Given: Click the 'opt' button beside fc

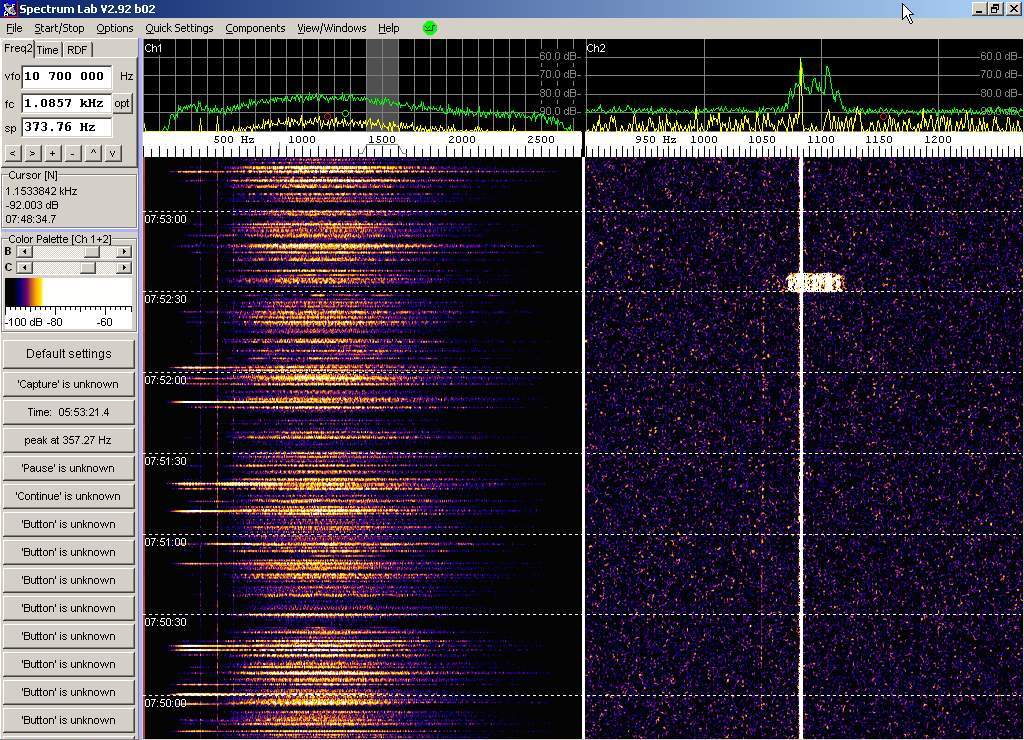Looking at the screenshot, I should pos(122,103).
